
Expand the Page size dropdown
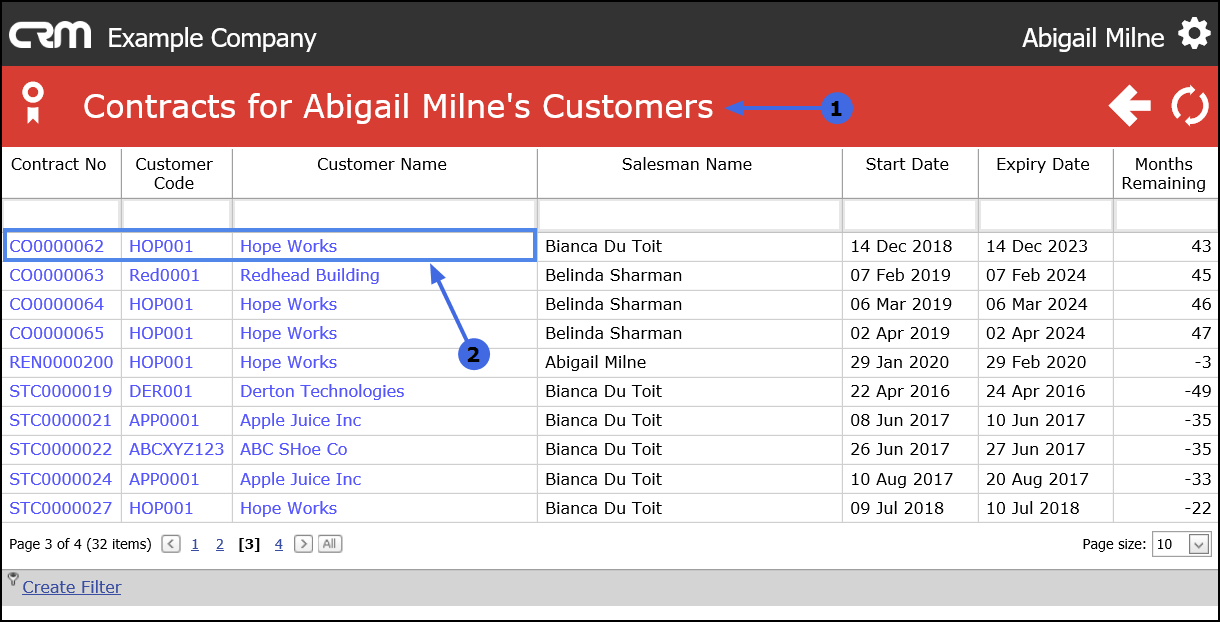(1199, 544)
